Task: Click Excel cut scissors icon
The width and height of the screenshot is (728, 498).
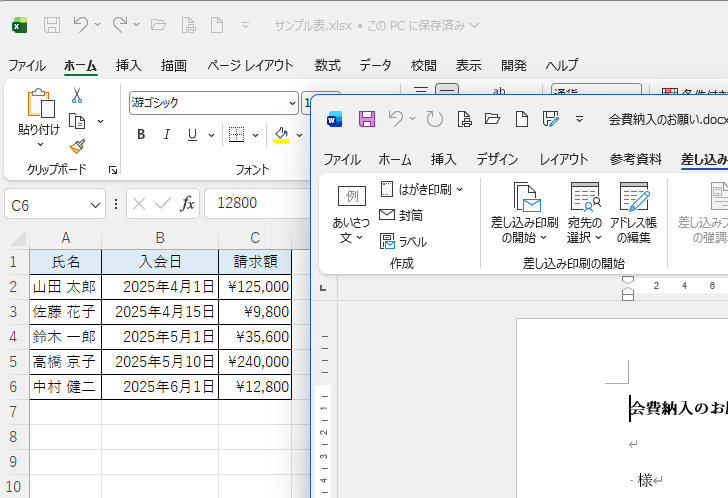Action: 77,96
